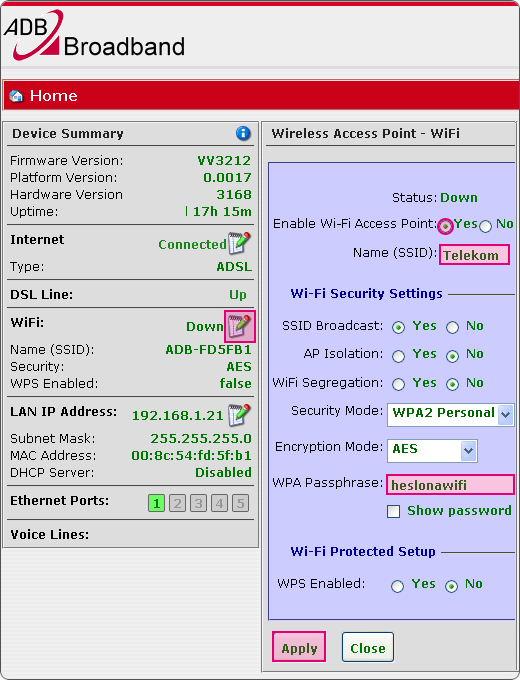520x680 pixels.
Task: Click the Security AES value
Action: (239, 367)
